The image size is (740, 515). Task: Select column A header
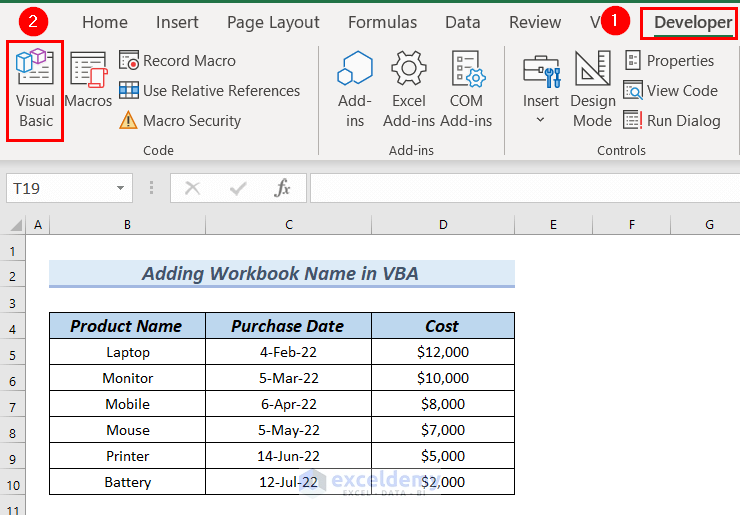point(38,225)
